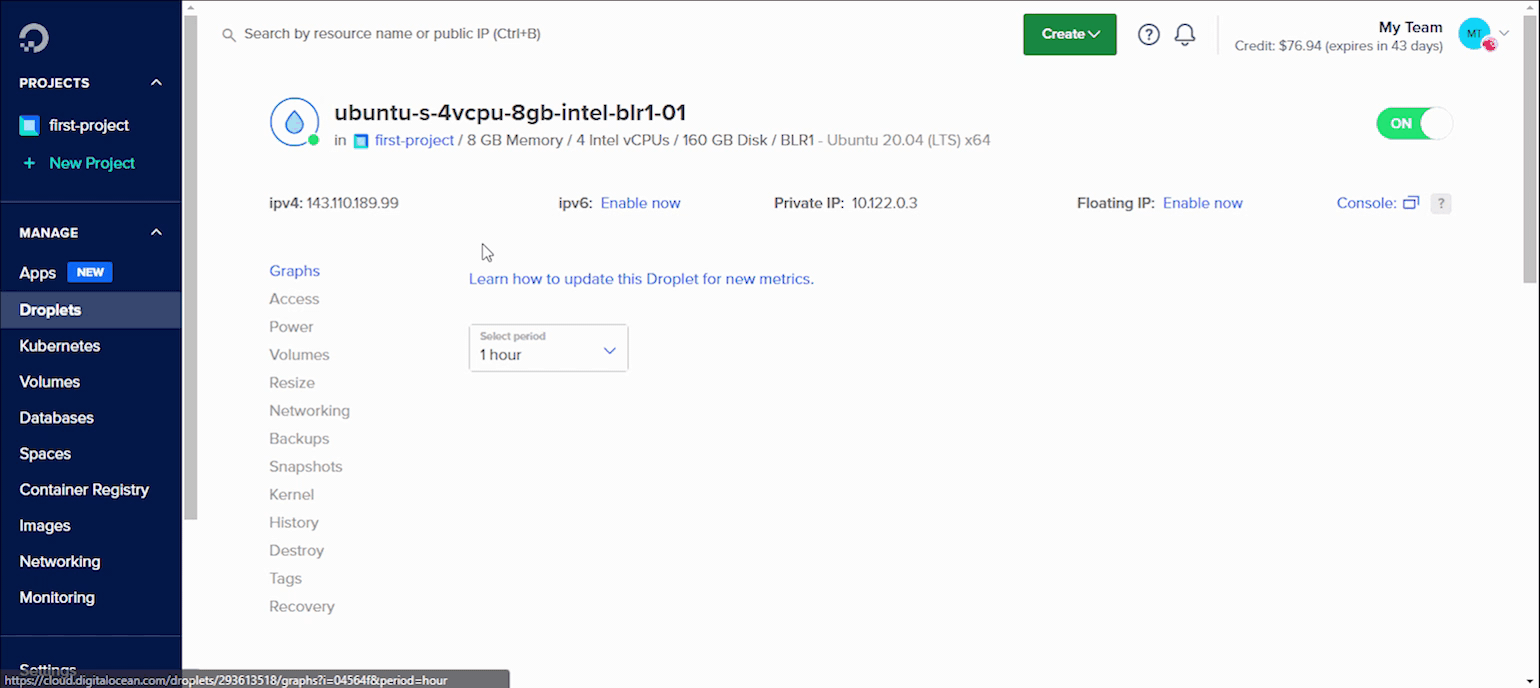Click first-project breadcrumb link
The width and height of the screenshot is (1540, 688).
click(414, 141)
